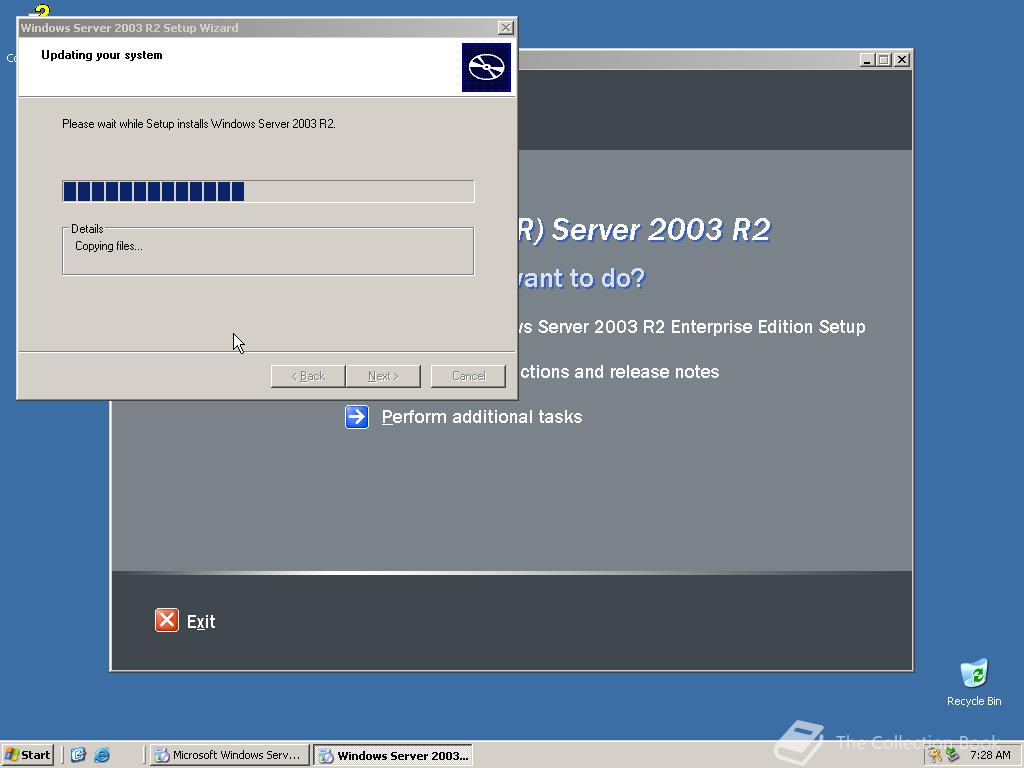Open the Recycle Bin desktop icon
This screenshot has width=1024, height=768.
[x=974, y=683]
